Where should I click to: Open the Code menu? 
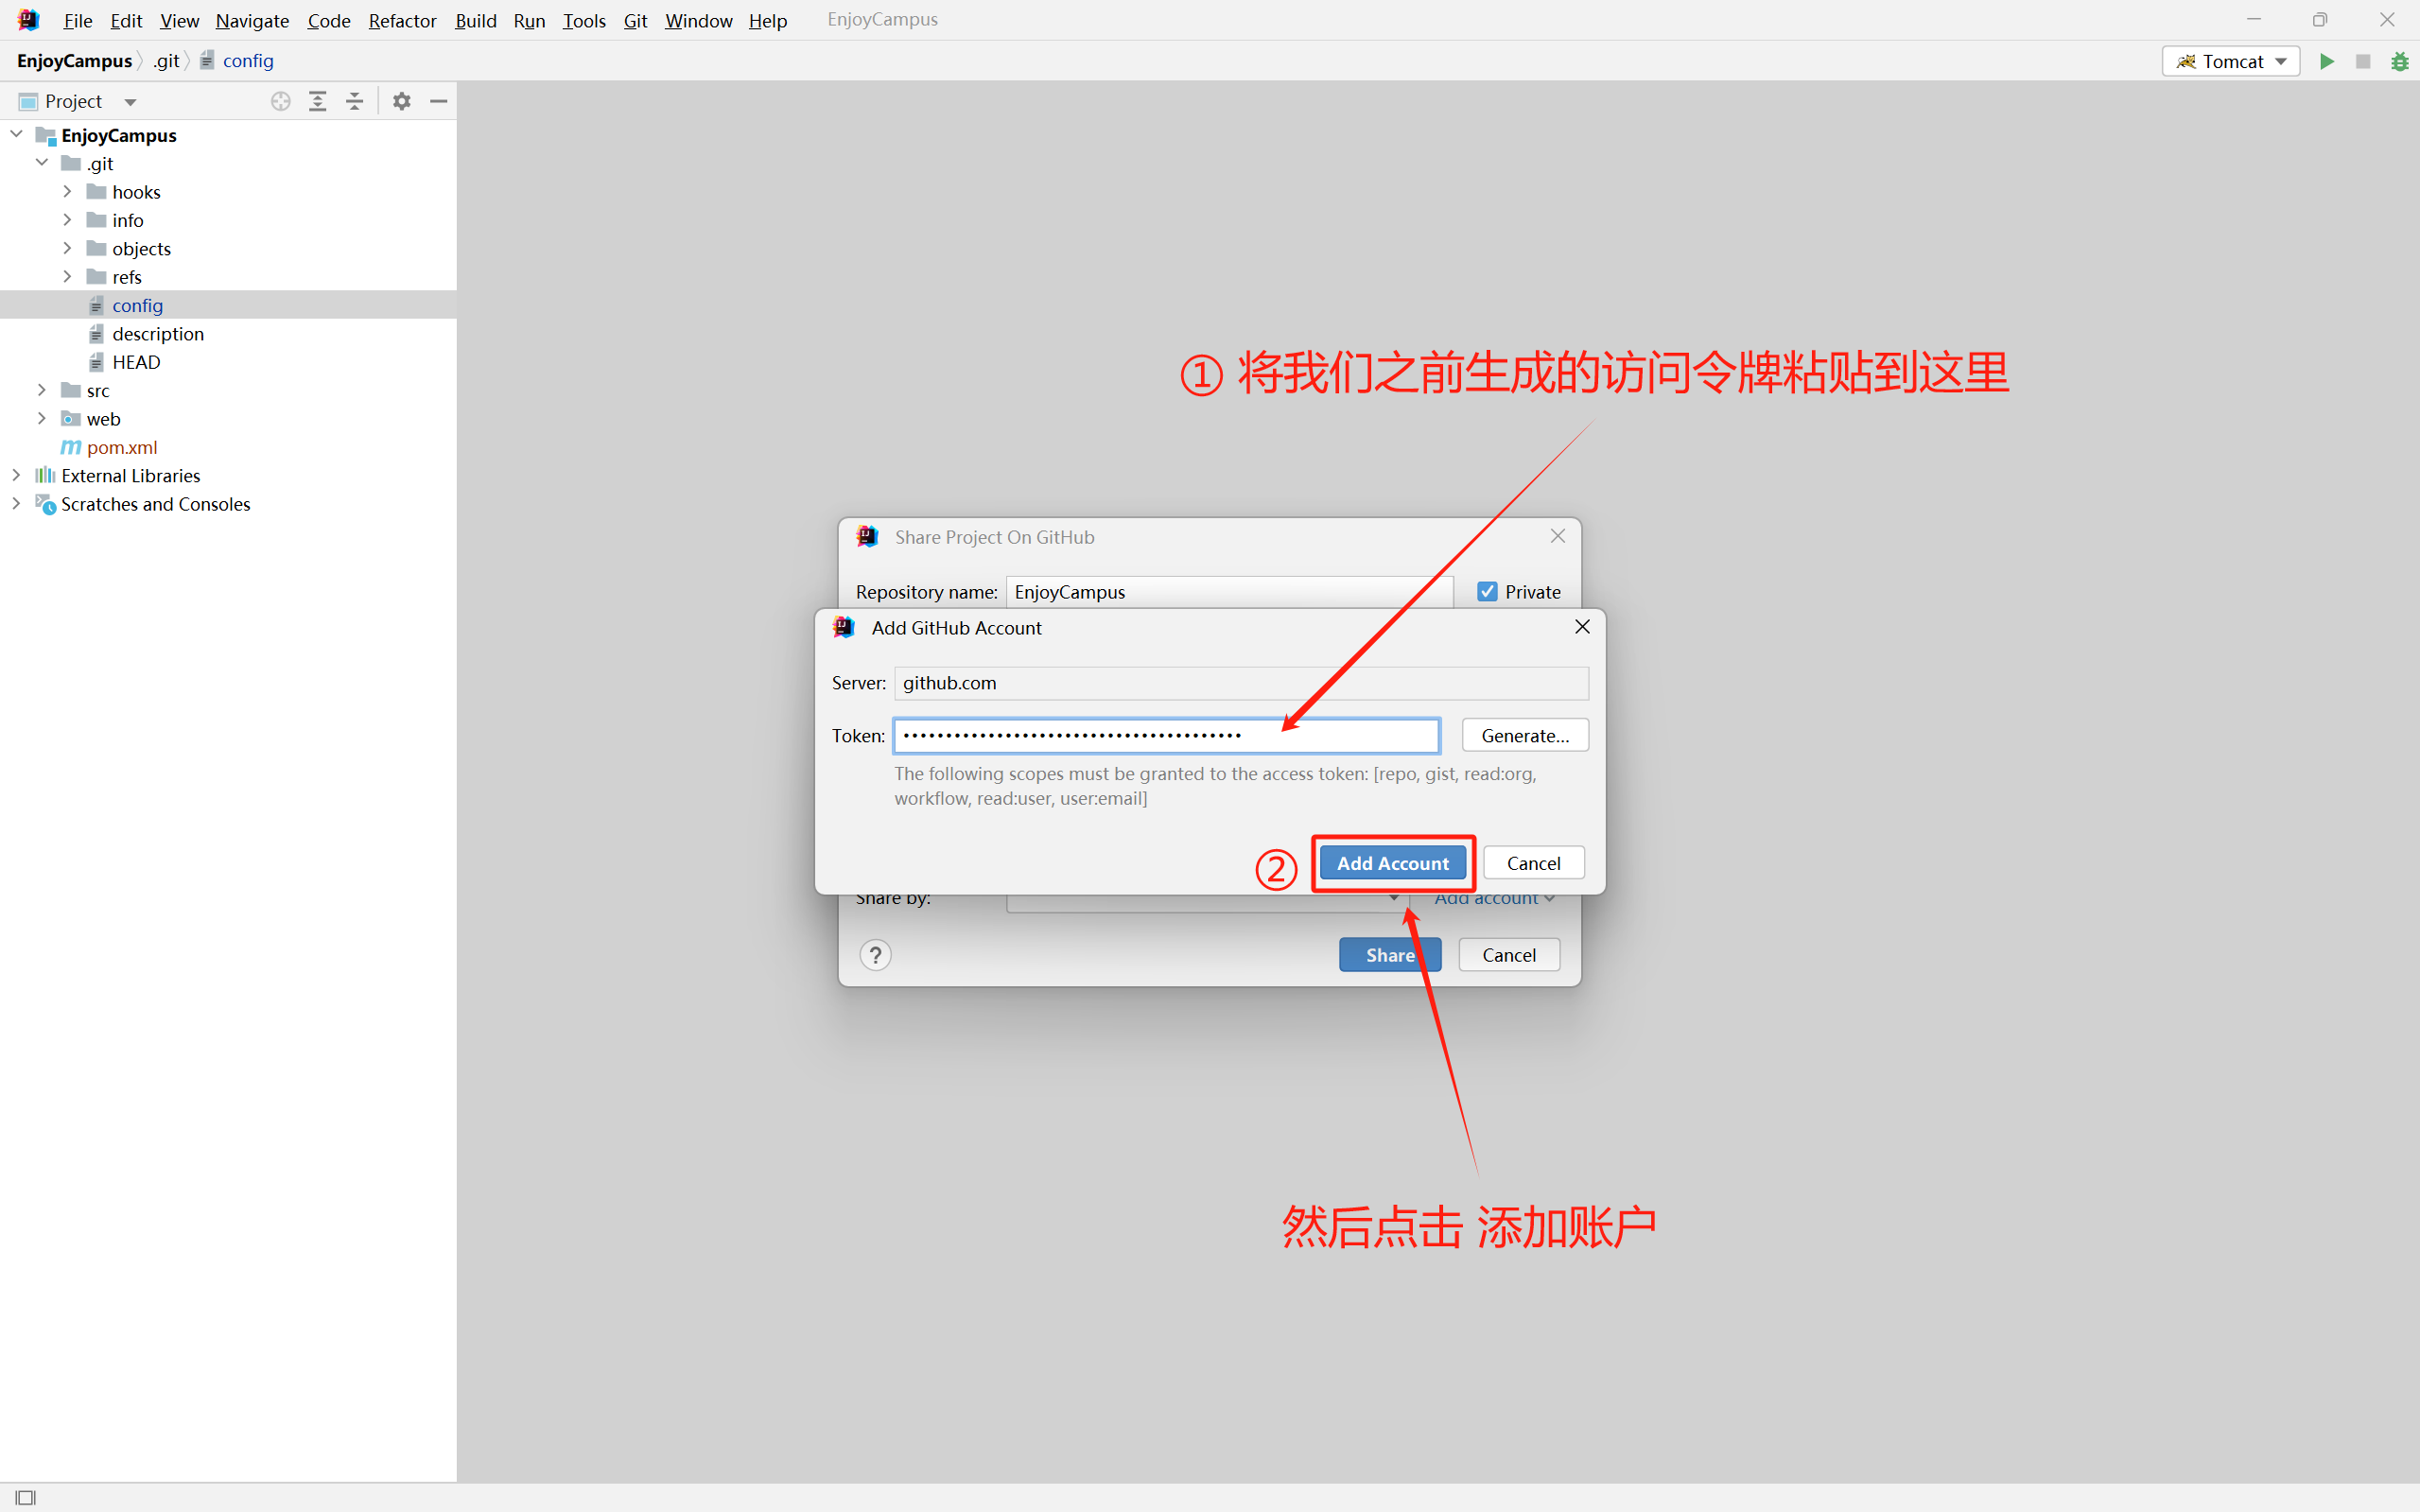pyautogui.click(x=329, y=20)
